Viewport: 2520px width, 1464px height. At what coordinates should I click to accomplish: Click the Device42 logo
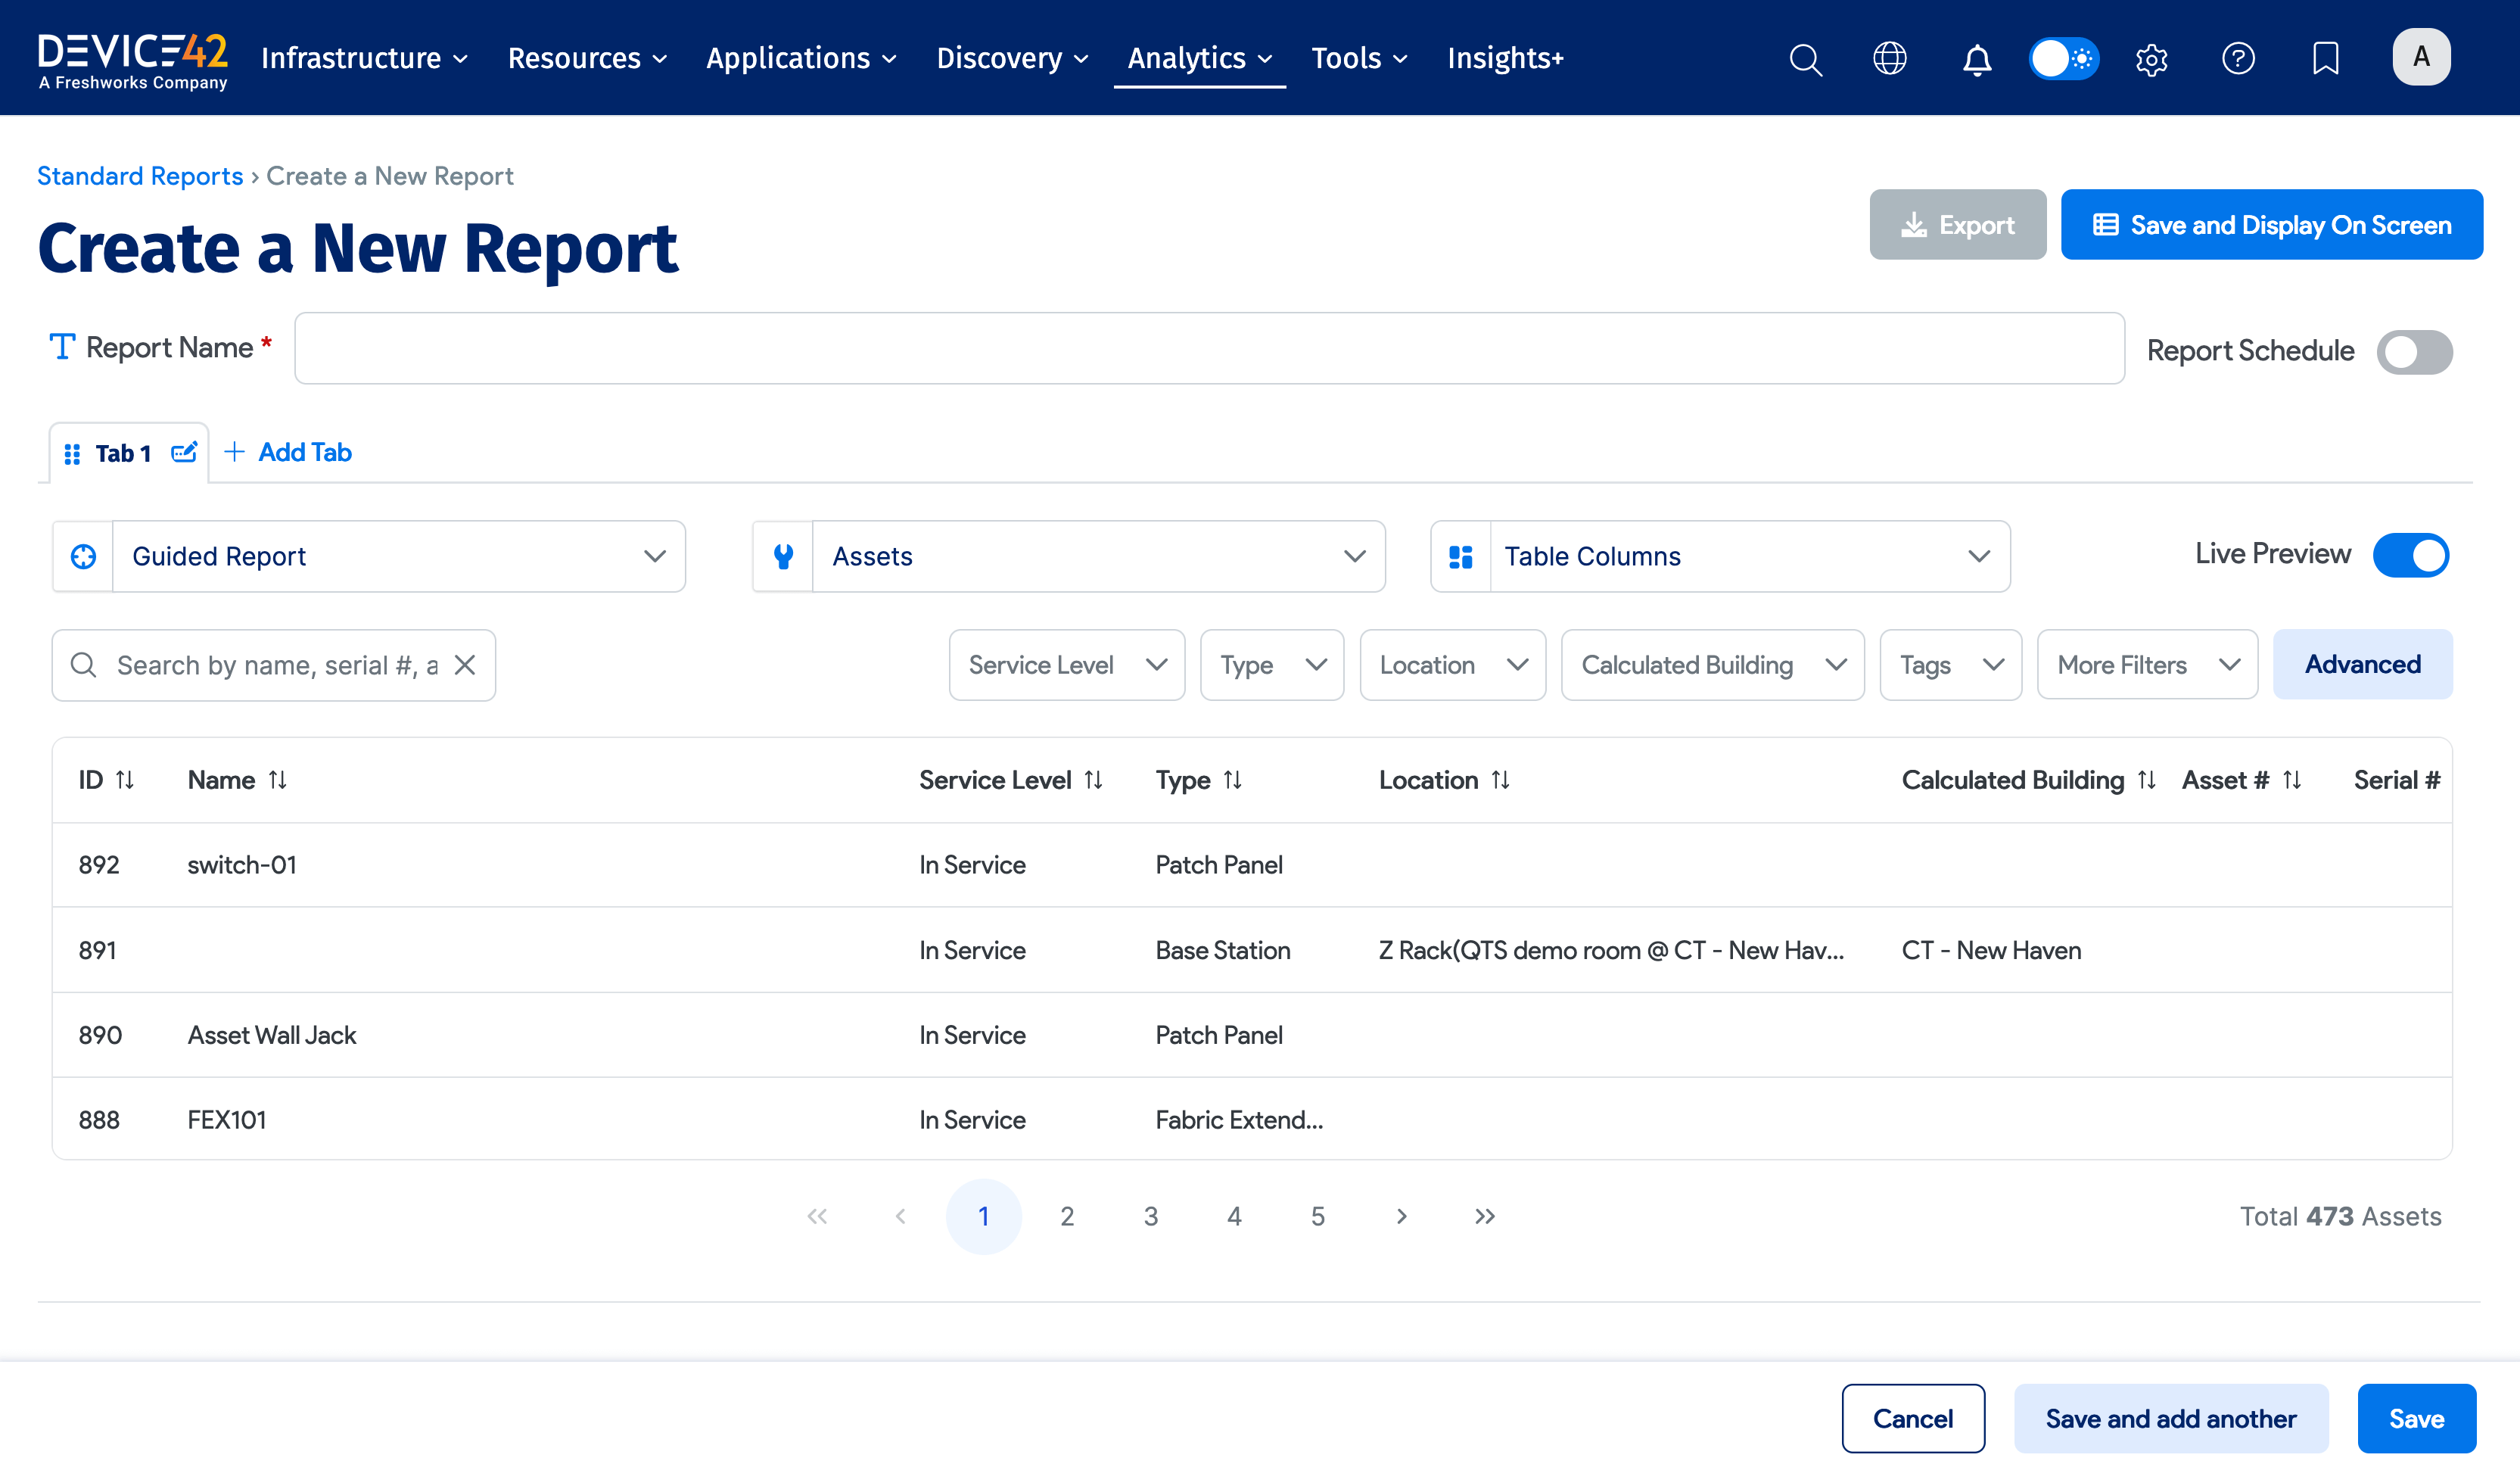(x=132, y=58)
